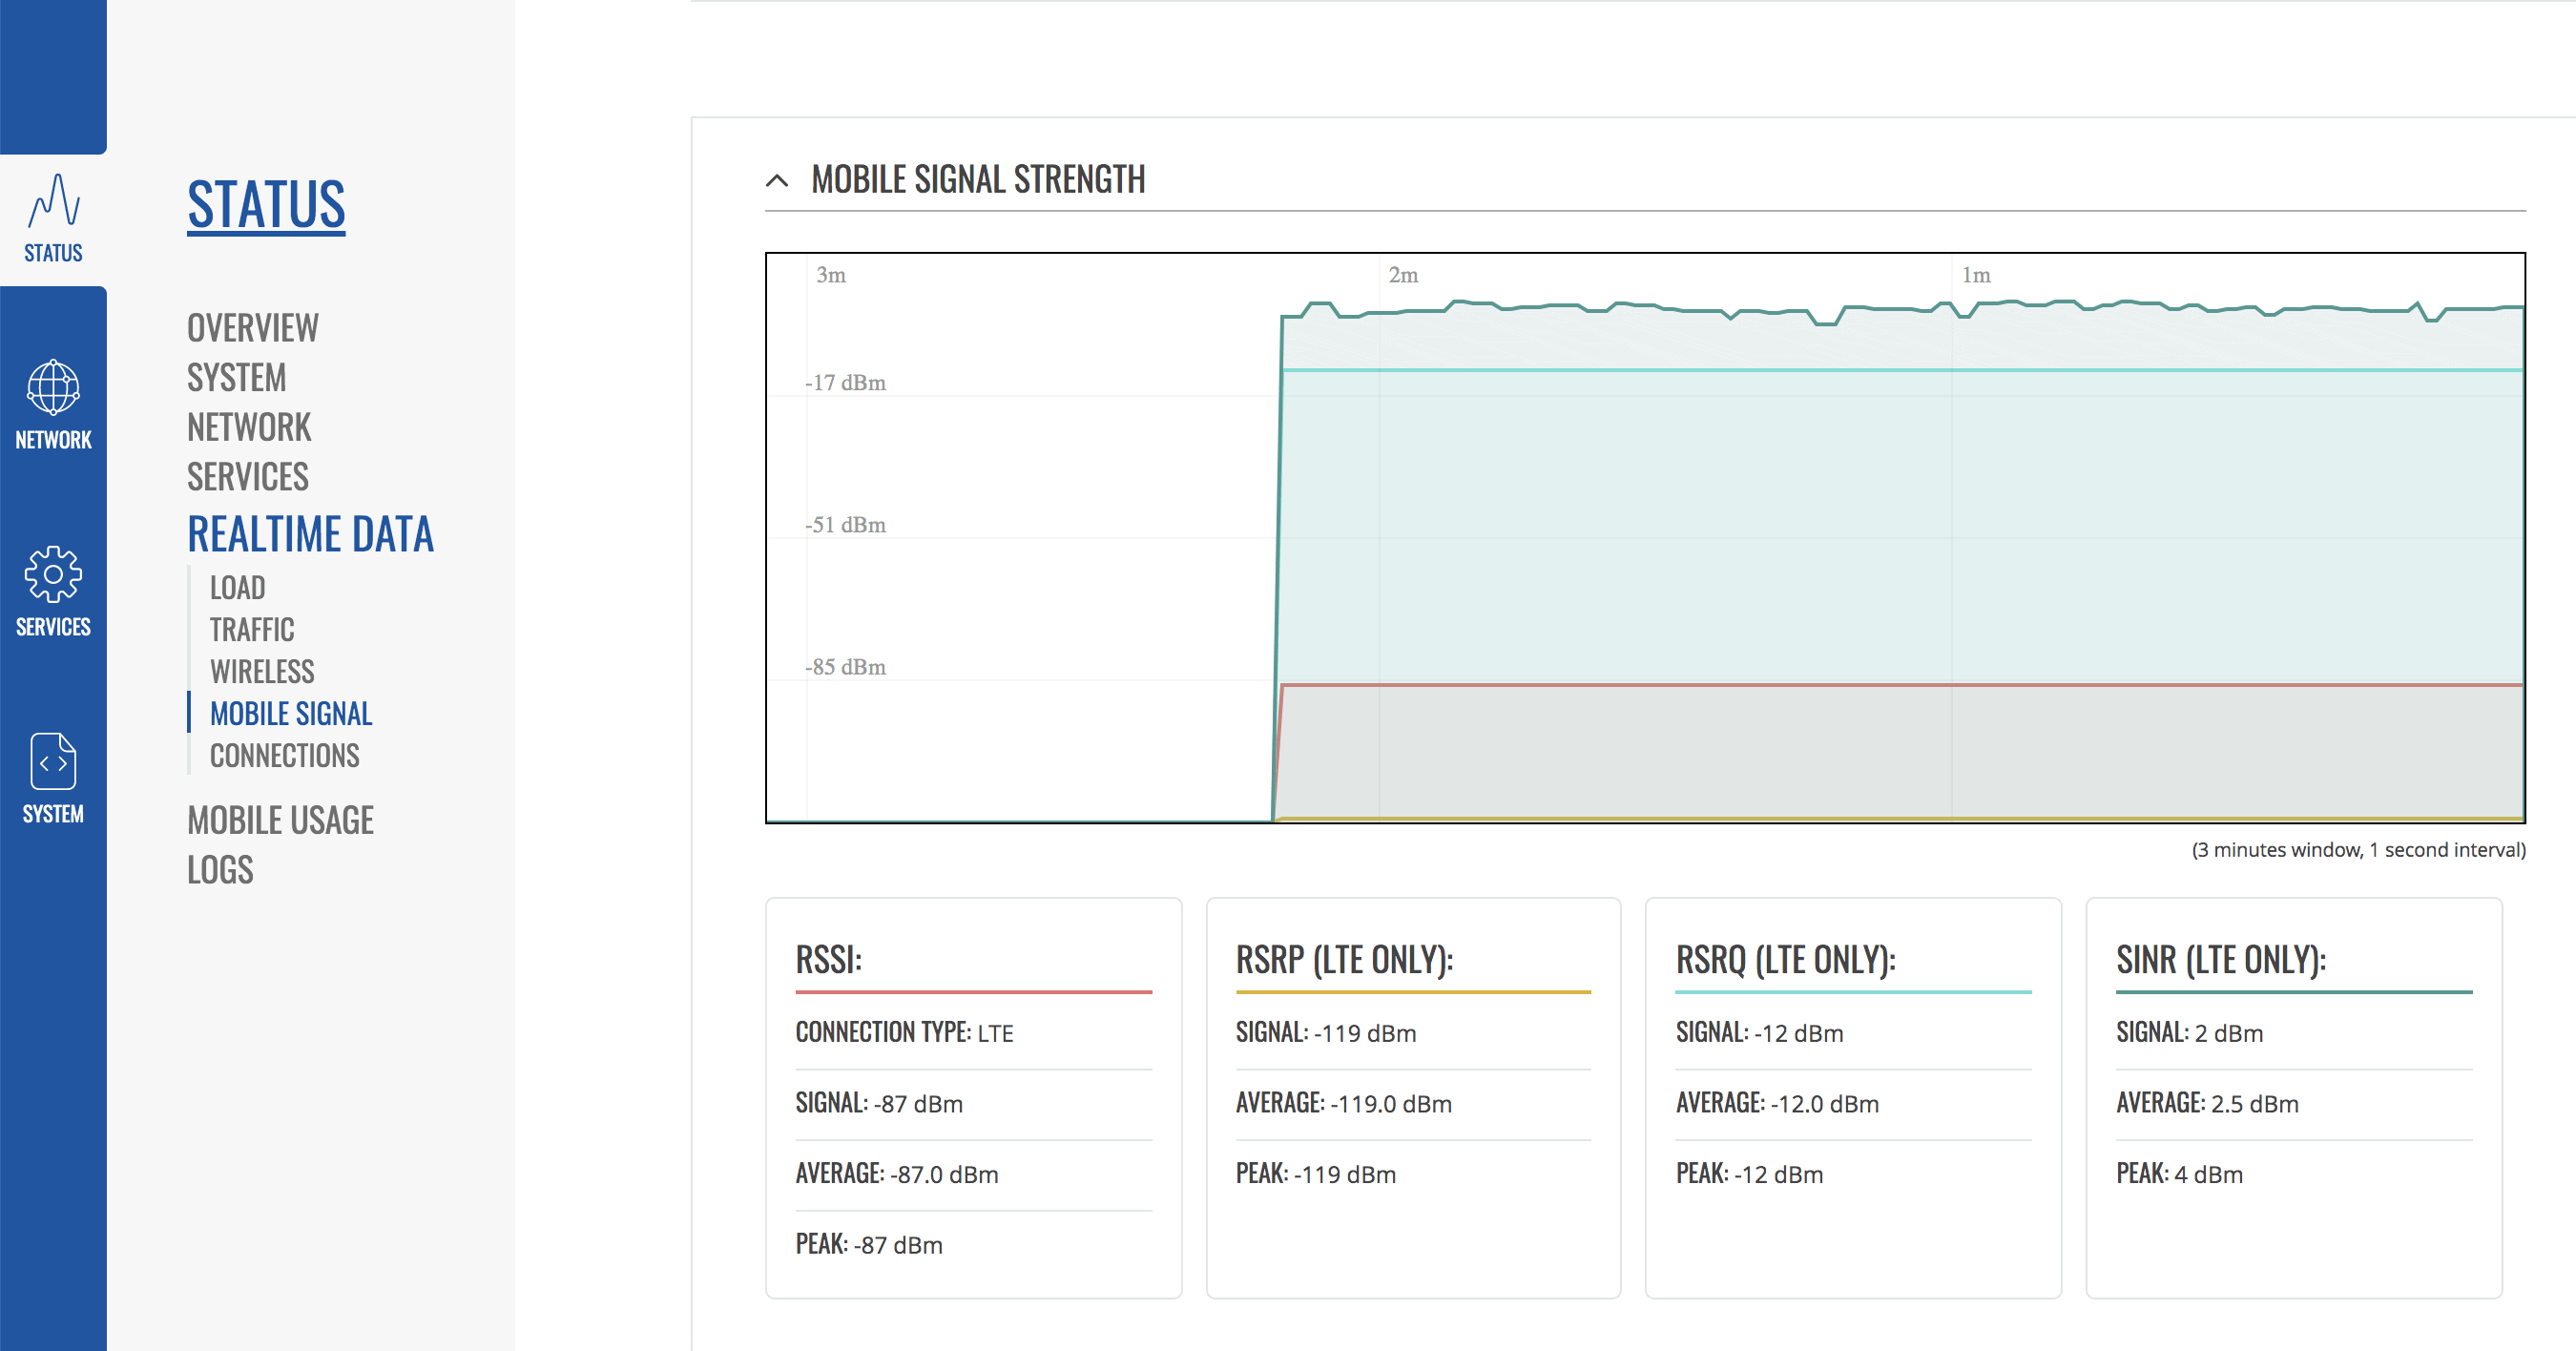Open the System file code icon
Image resolution: width=2576 pixels, height=1351 pixels.
pos(53,761)
